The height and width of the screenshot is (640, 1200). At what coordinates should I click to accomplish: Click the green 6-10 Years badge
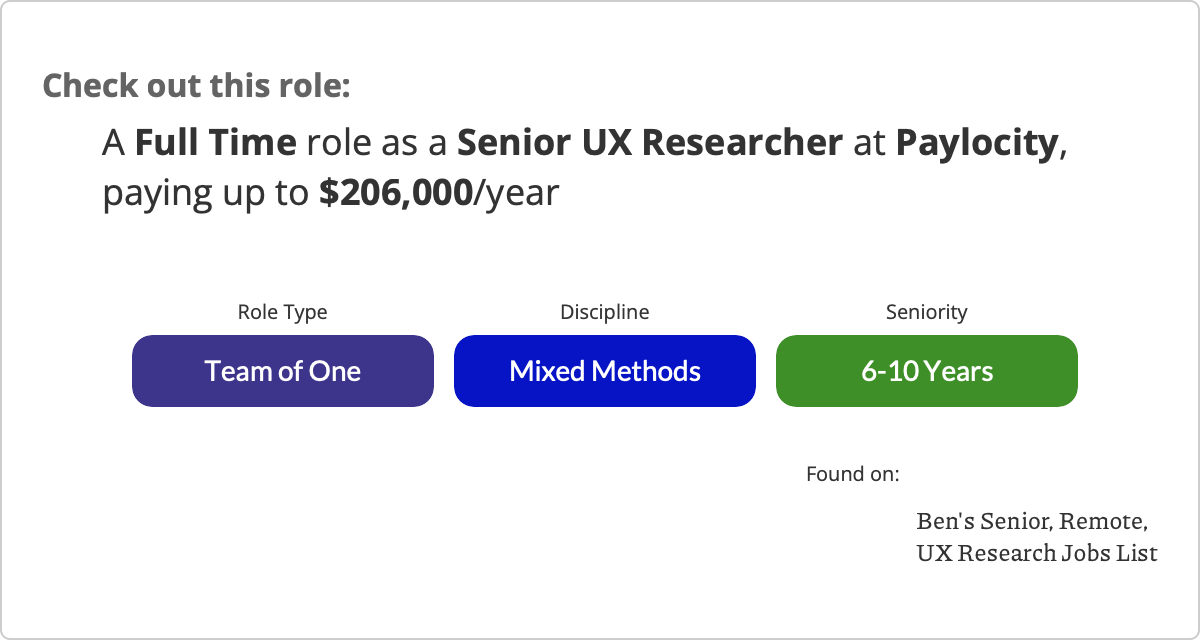927,371
